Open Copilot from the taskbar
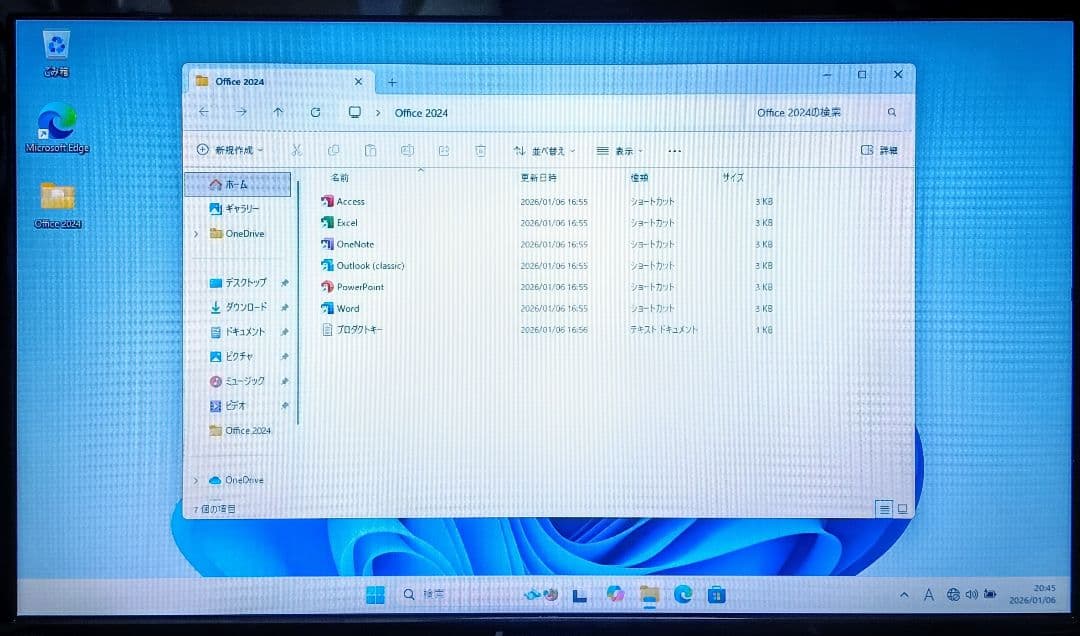 point(614,594)
